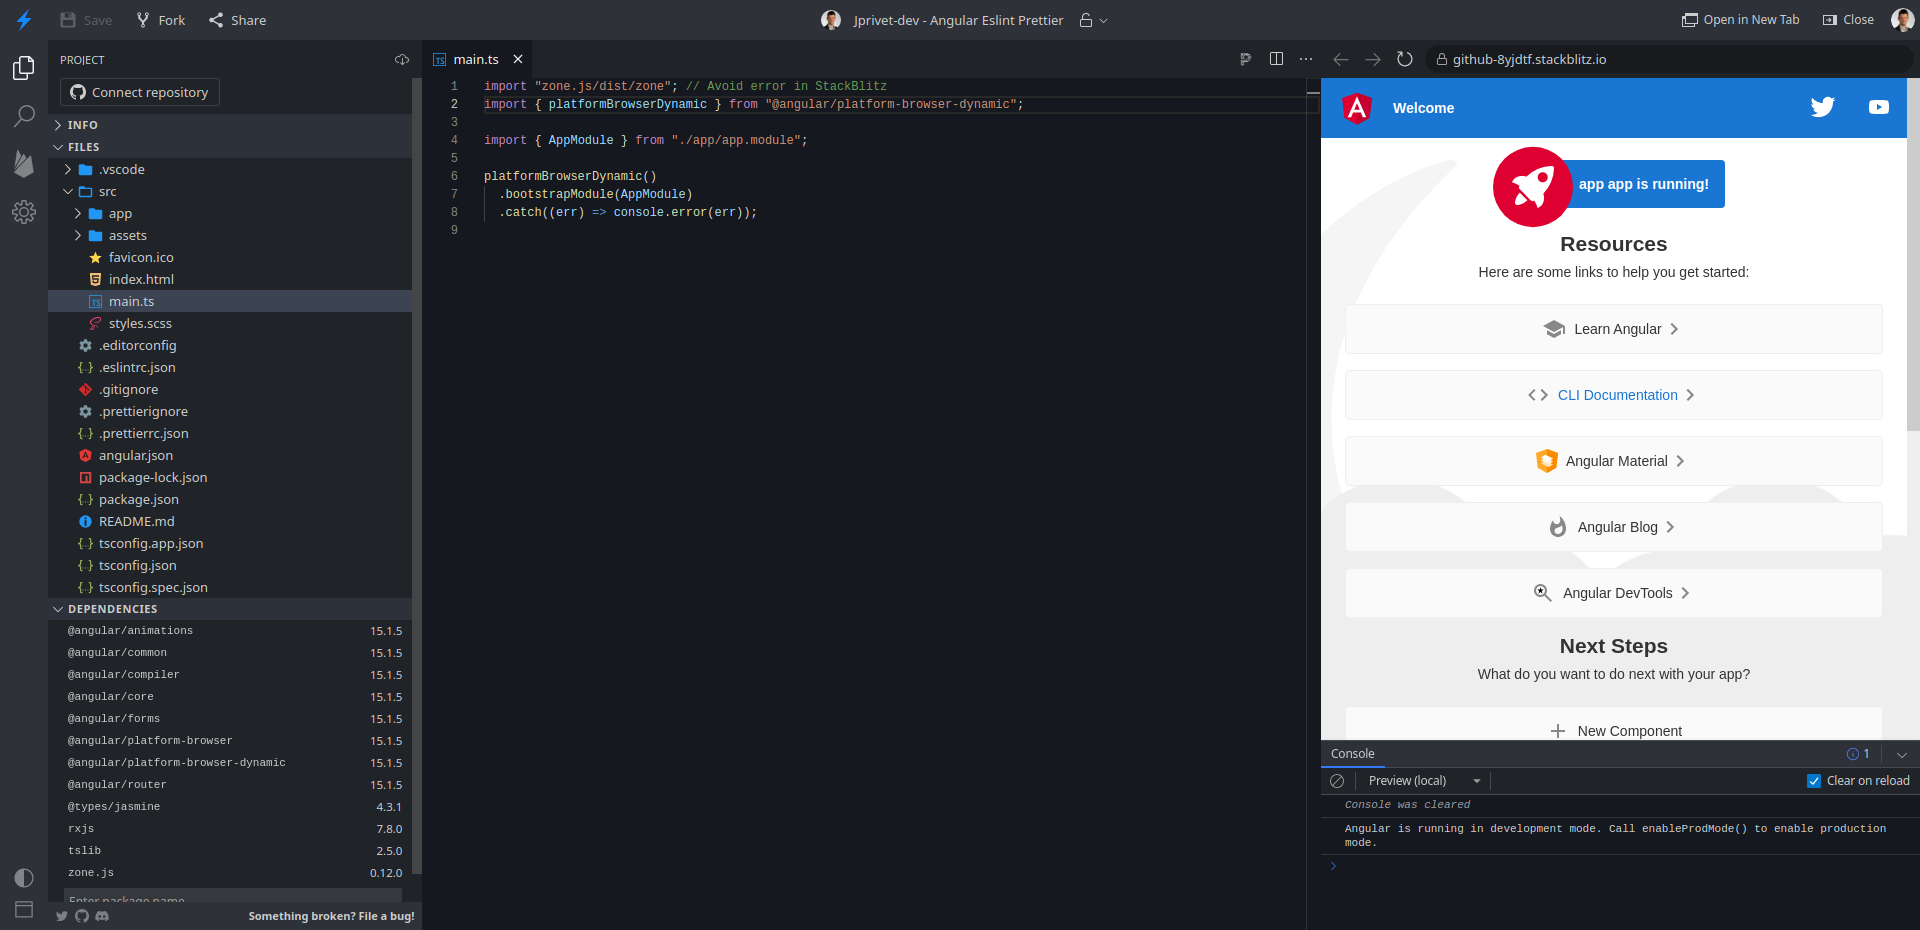This screenshot has width=1920, height=930.
Task: Click the Discord icon in status bar
Action: point(102,916)
